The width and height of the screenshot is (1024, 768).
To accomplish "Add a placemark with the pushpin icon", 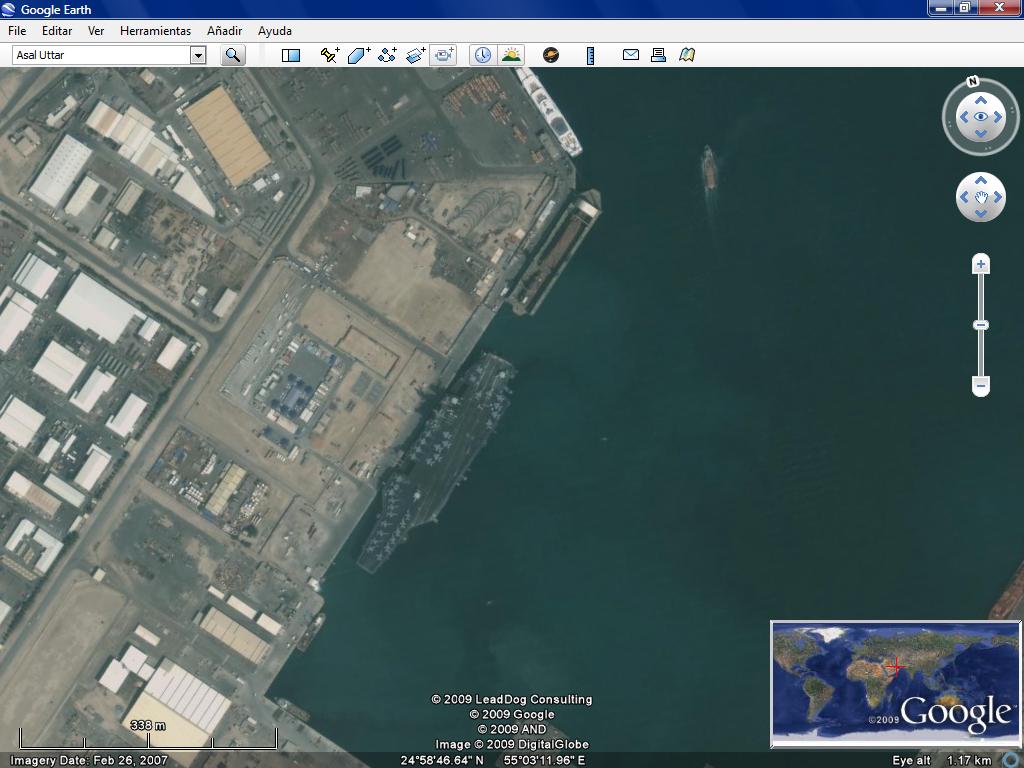I will click(329, 55).
